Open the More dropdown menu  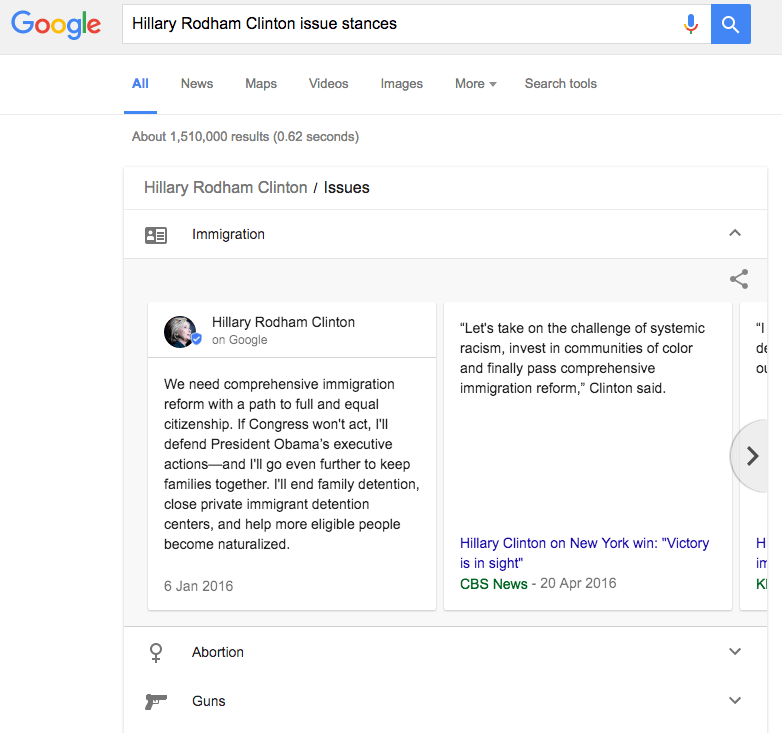[x=475, y=84]
